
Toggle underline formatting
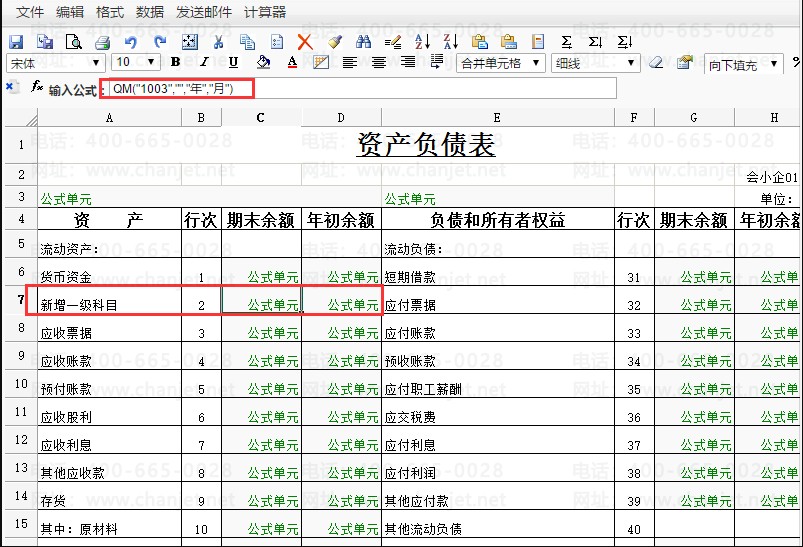234,62
